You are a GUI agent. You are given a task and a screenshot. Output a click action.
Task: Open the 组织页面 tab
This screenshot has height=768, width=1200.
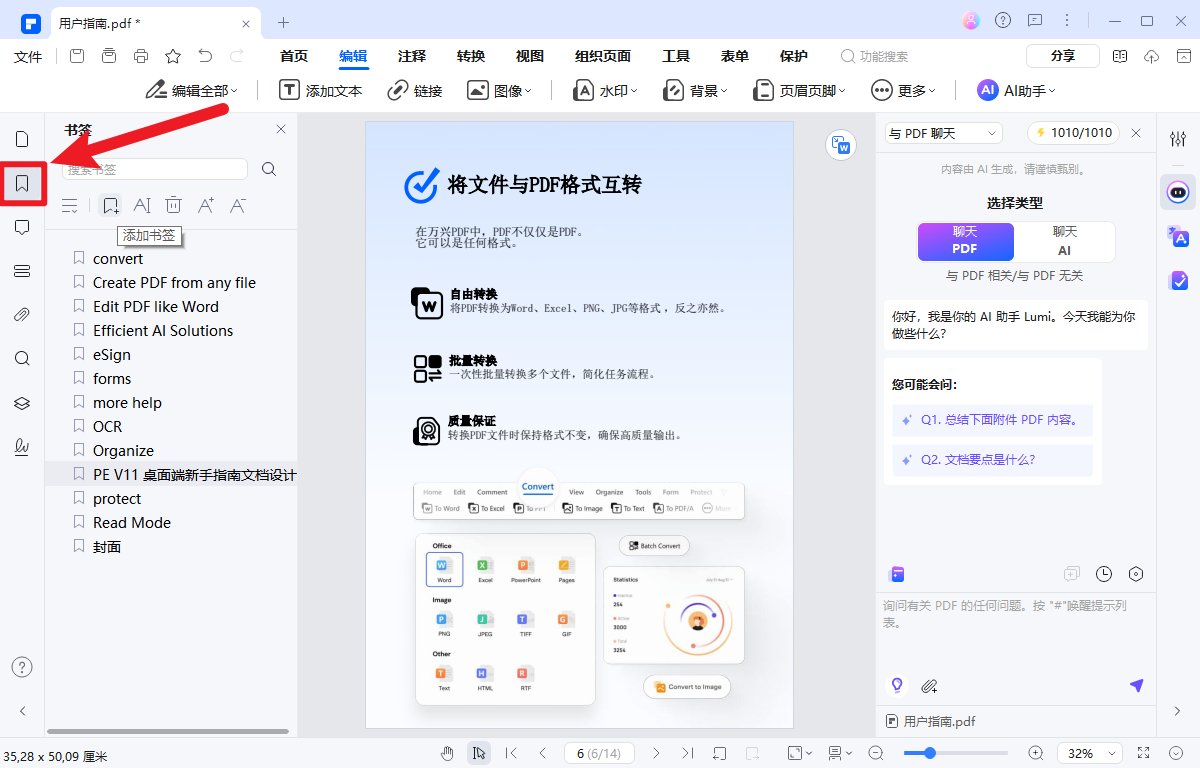pyautogui.click(x=602, y=56)
